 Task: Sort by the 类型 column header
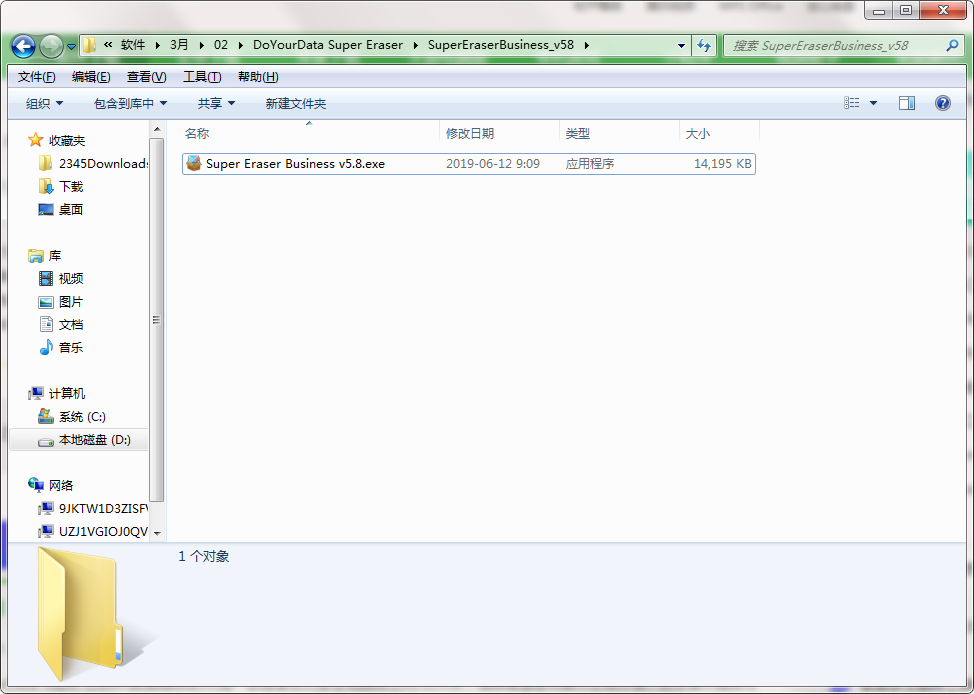620,133
